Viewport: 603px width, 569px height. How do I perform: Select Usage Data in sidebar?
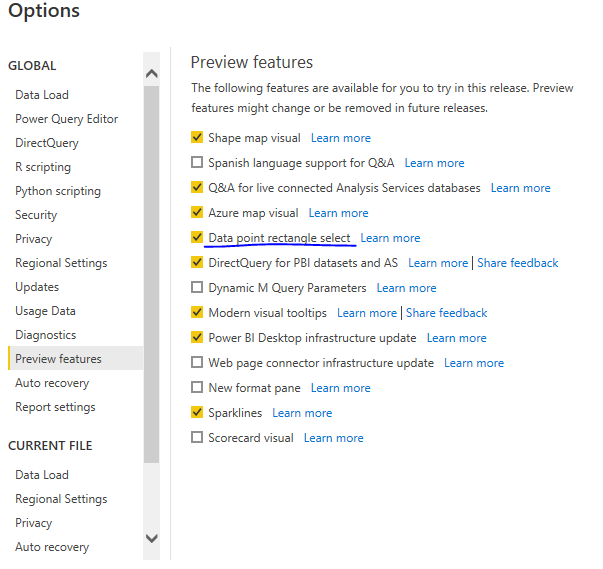tap(45, 311)
